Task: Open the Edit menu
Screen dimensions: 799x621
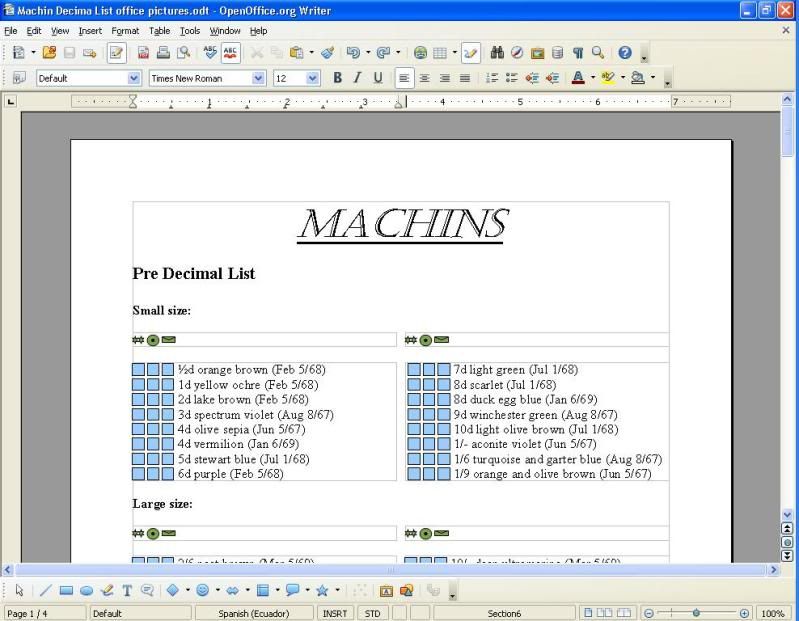Action: pos(34,31)
